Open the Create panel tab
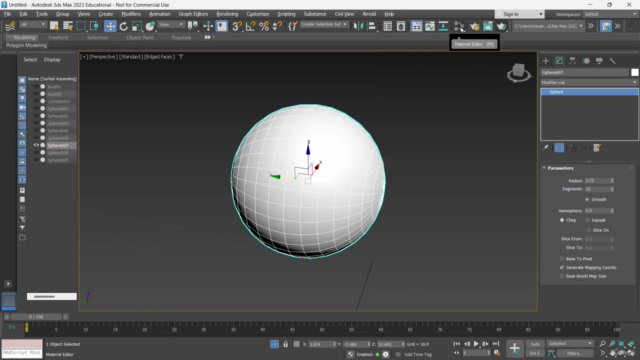This screenshot has width=640, height=360. (546, 61)
